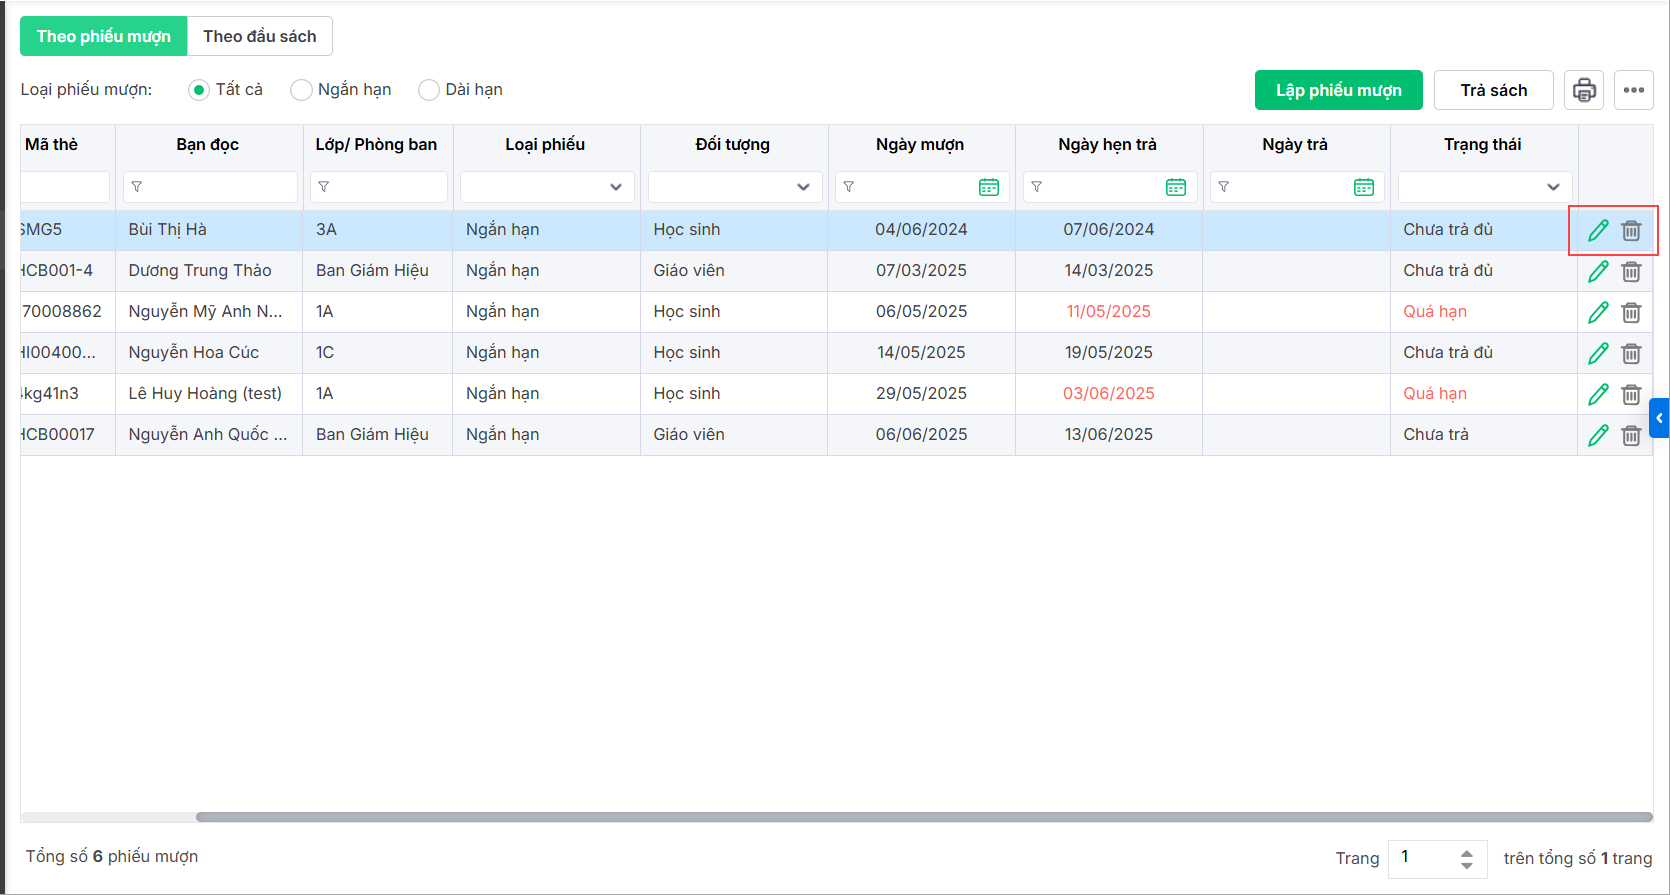Sort by Trạng thái column header
This screenshot has height=895, width=1670.
pyautogui.click(x=1483, y=144)
